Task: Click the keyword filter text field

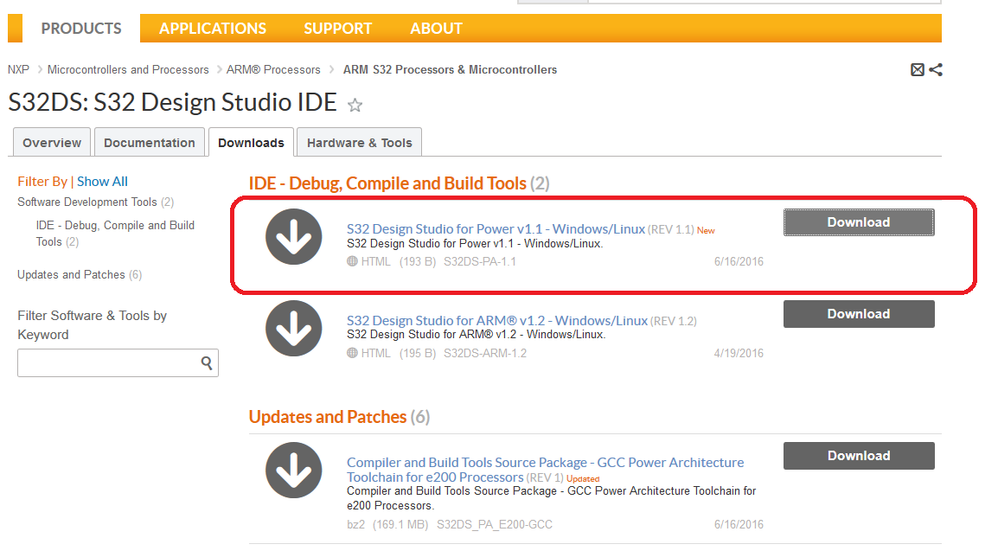Action: click(x=107, y=363)
